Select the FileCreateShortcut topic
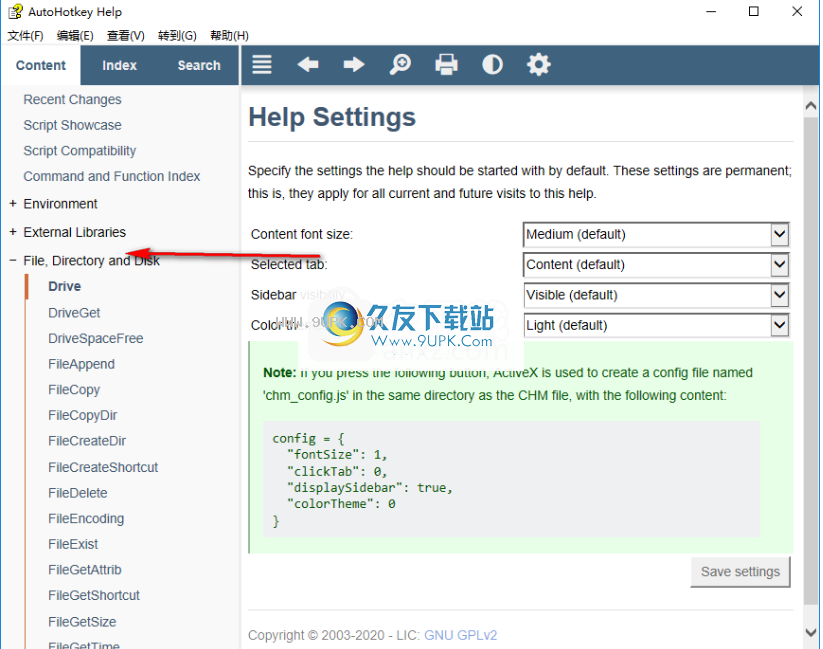 coord(103,467)
